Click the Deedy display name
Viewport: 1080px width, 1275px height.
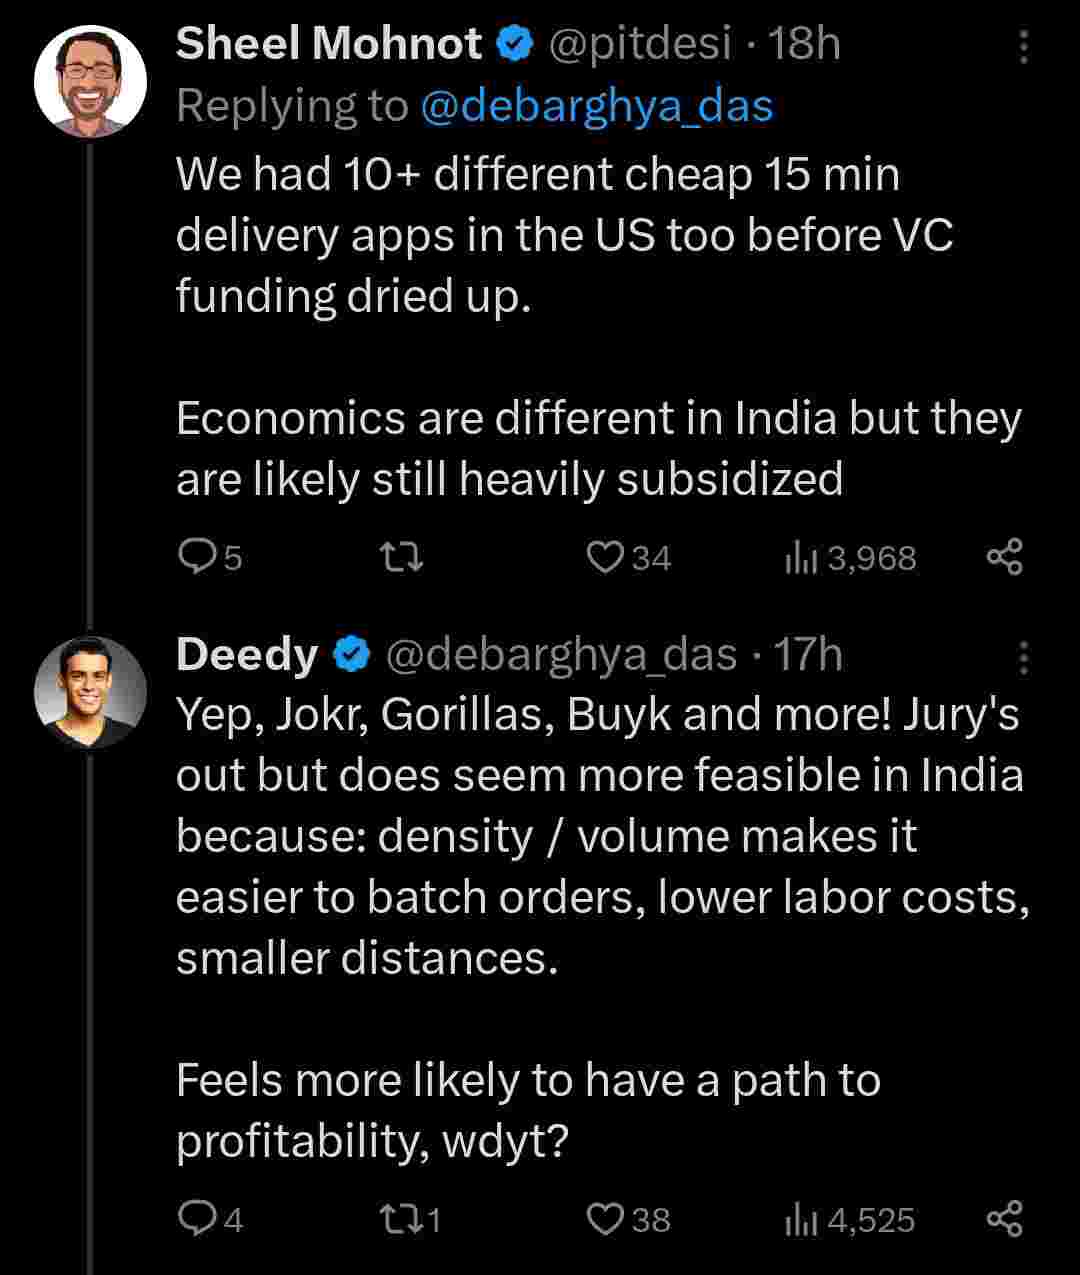tap(247, 655)
